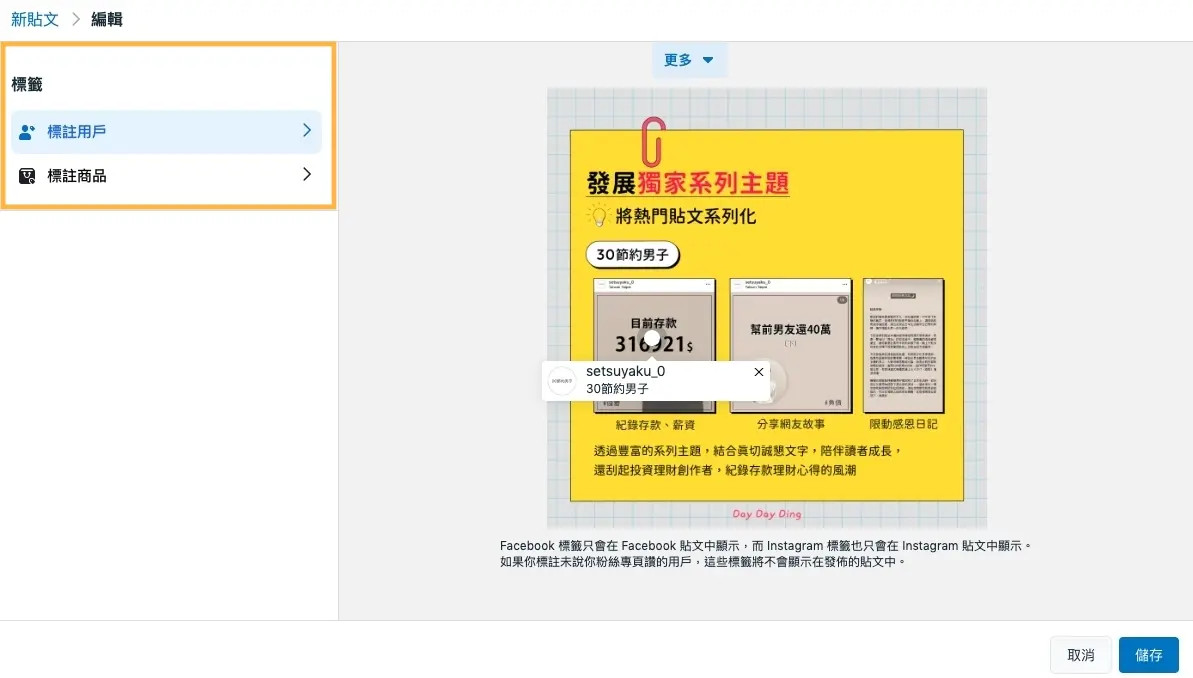
Task: Save tags with 儲存 button
Action: [x=1148, y=654]
